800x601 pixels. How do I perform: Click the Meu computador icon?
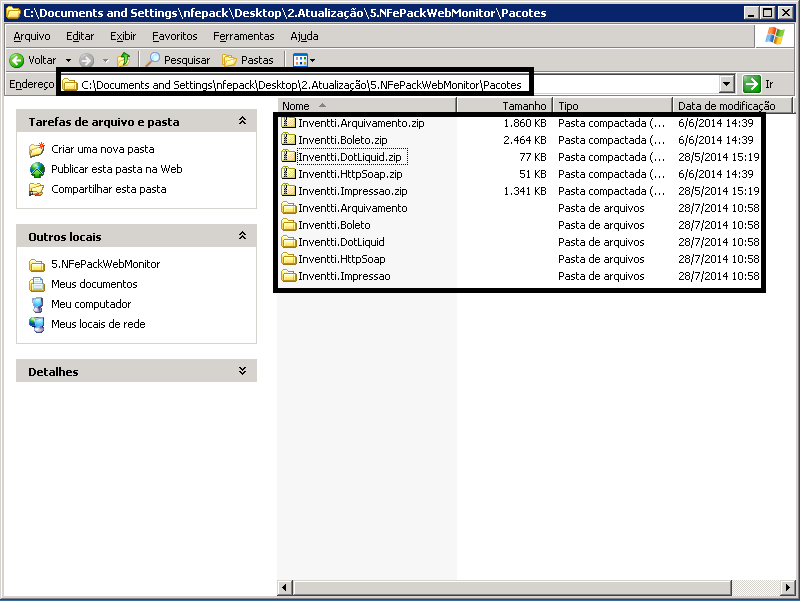[x=37, y=304]
